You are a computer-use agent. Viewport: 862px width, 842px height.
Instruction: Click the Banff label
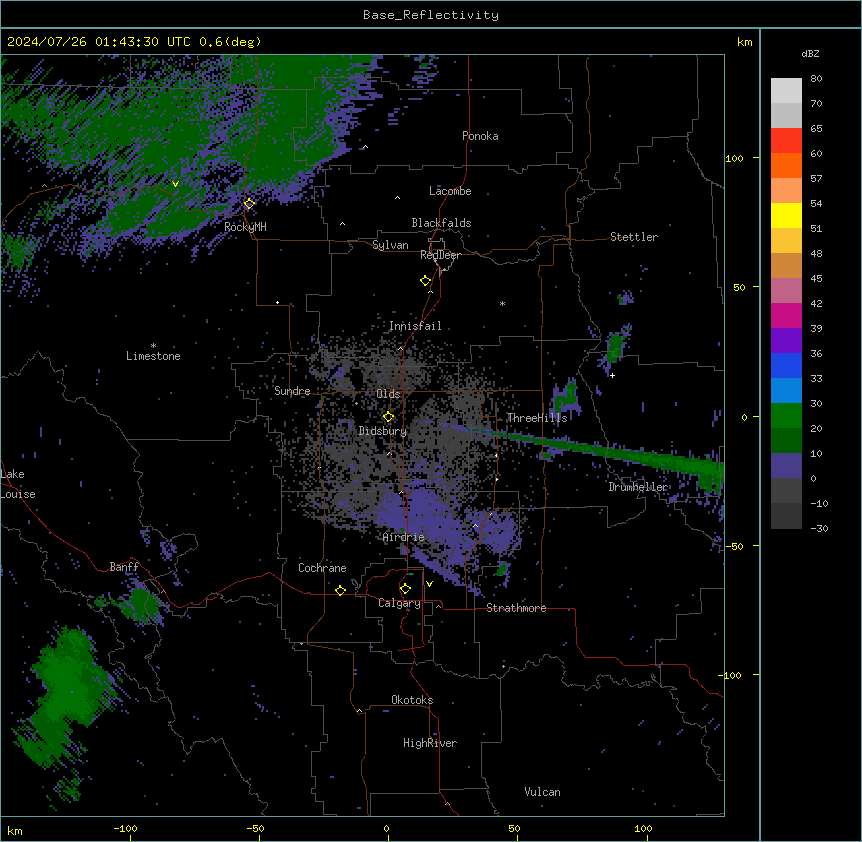click(x=124, y=567)
